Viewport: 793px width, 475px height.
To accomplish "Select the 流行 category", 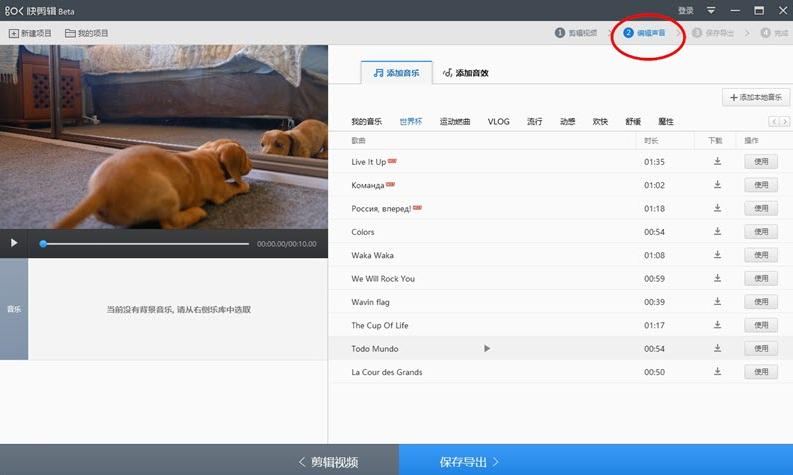I will click(535, 121).
